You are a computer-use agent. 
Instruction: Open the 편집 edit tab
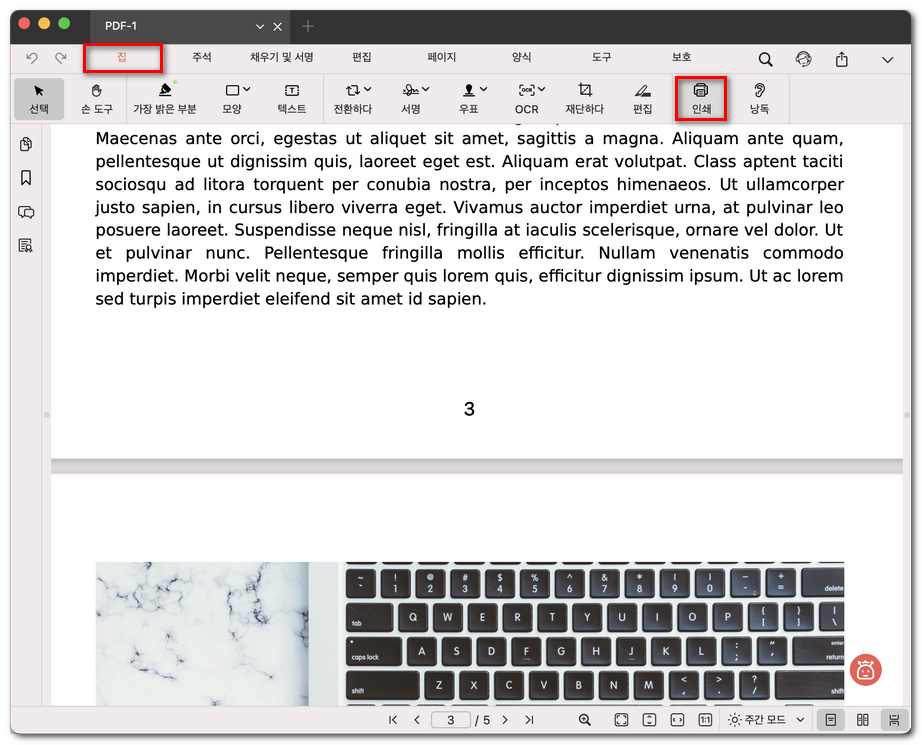pos(362,57)
